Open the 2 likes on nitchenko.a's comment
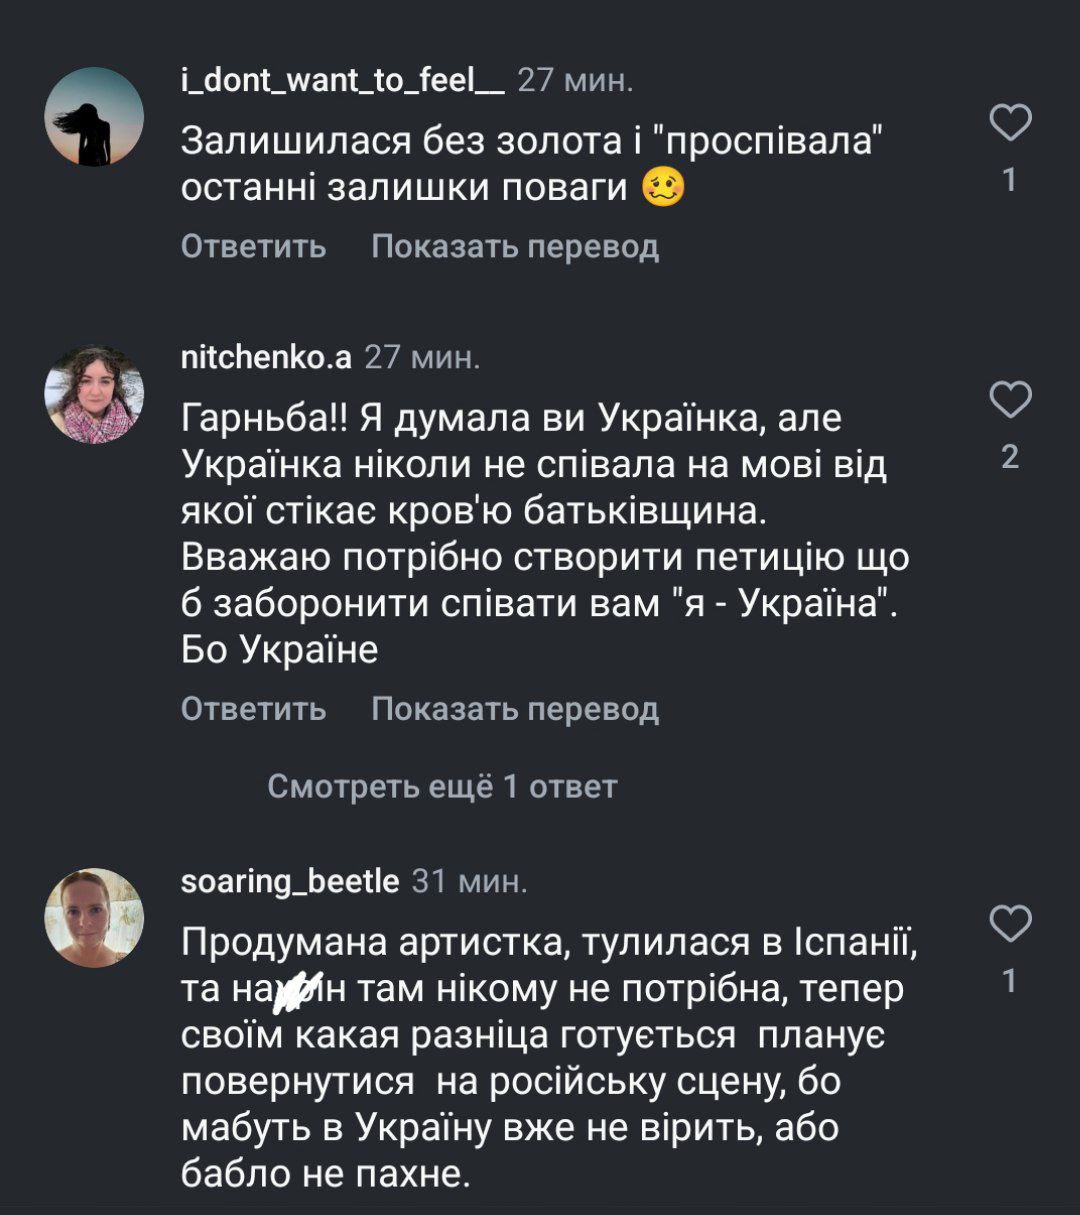The image size is (1080, 1215). point(1010,457)
